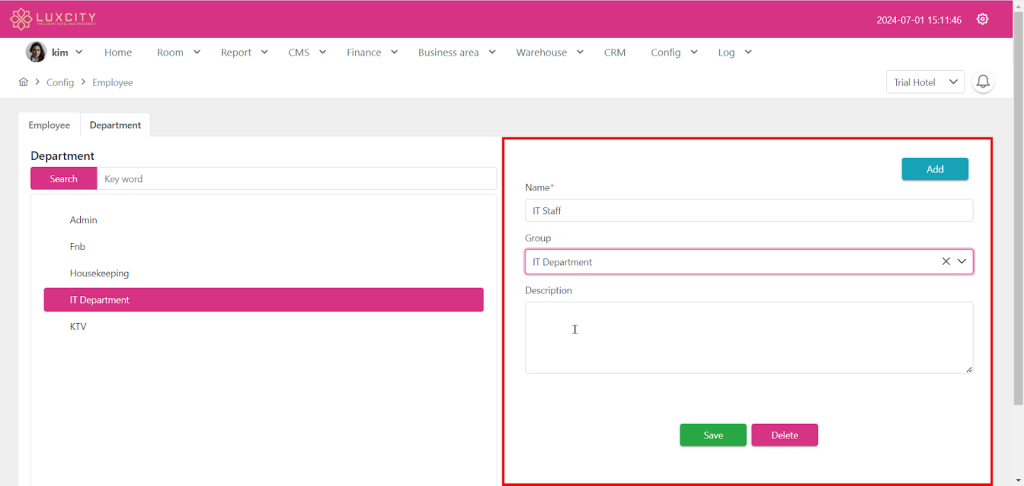Screen dimensions: 1024x486
Task: Switch to the Employee tab
Action: pos(49,125)
